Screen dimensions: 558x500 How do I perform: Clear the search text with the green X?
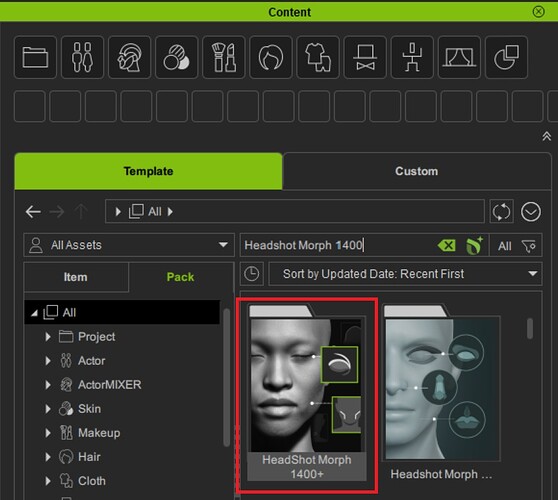click(x=447, y=245)
